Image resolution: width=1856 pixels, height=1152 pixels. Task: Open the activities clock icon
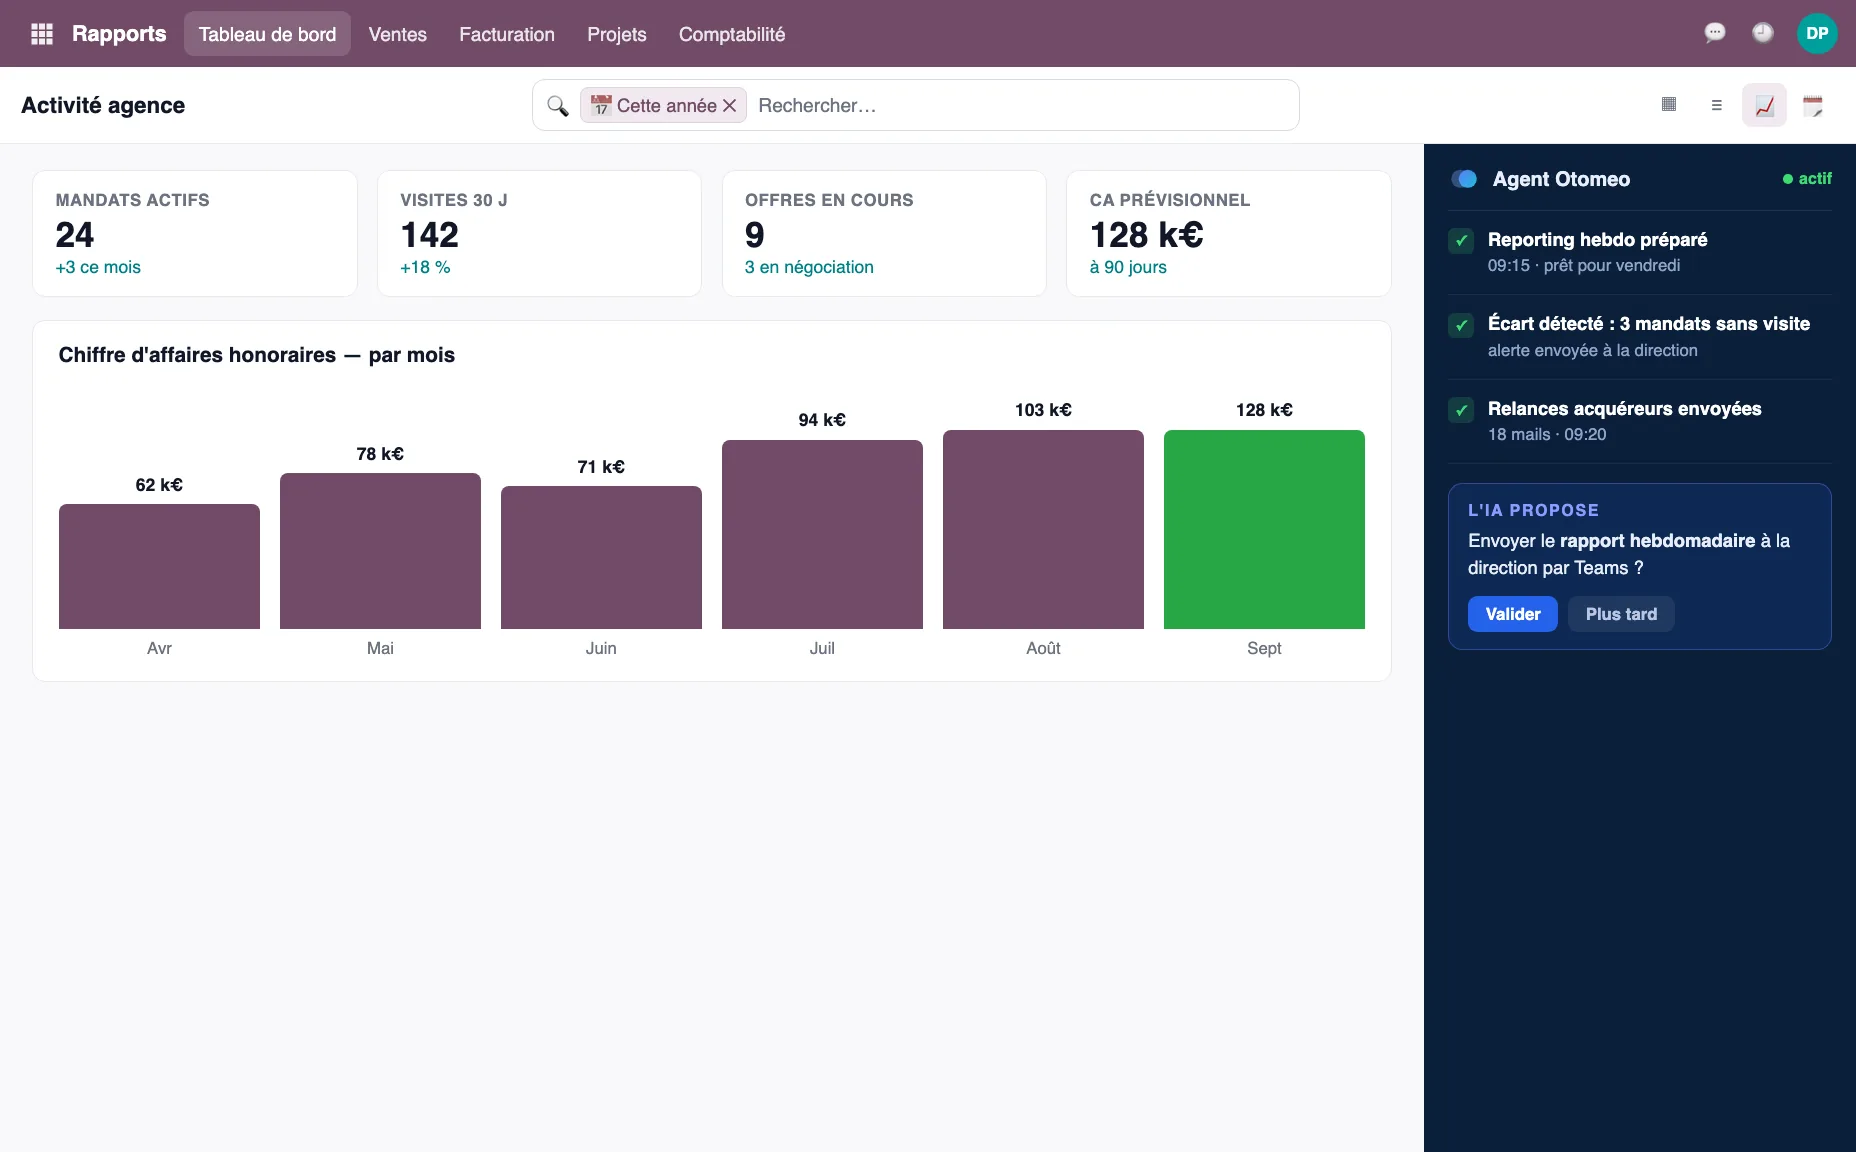pyautogui.click(x=1763, y=33)
